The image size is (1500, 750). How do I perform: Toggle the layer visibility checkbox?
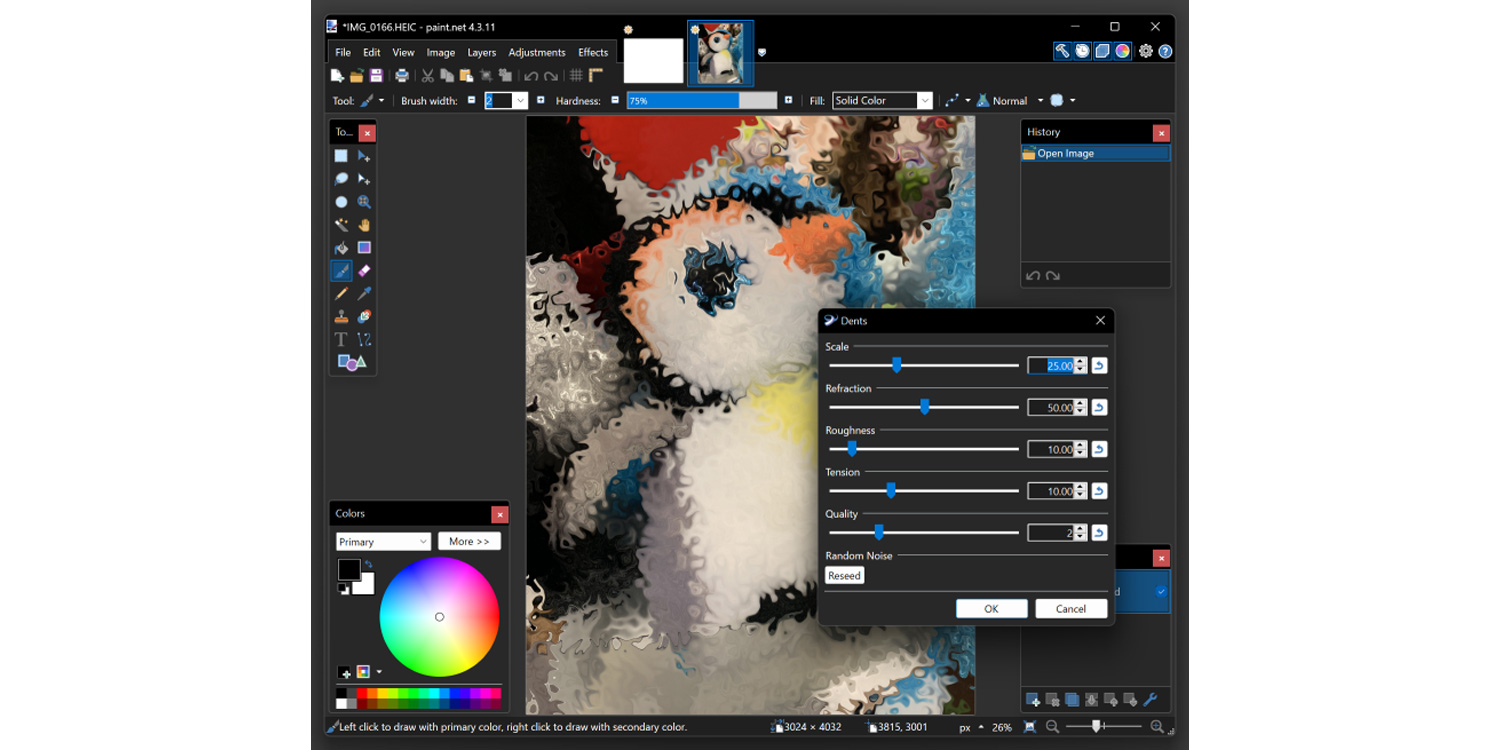[x=1161, y=592]
